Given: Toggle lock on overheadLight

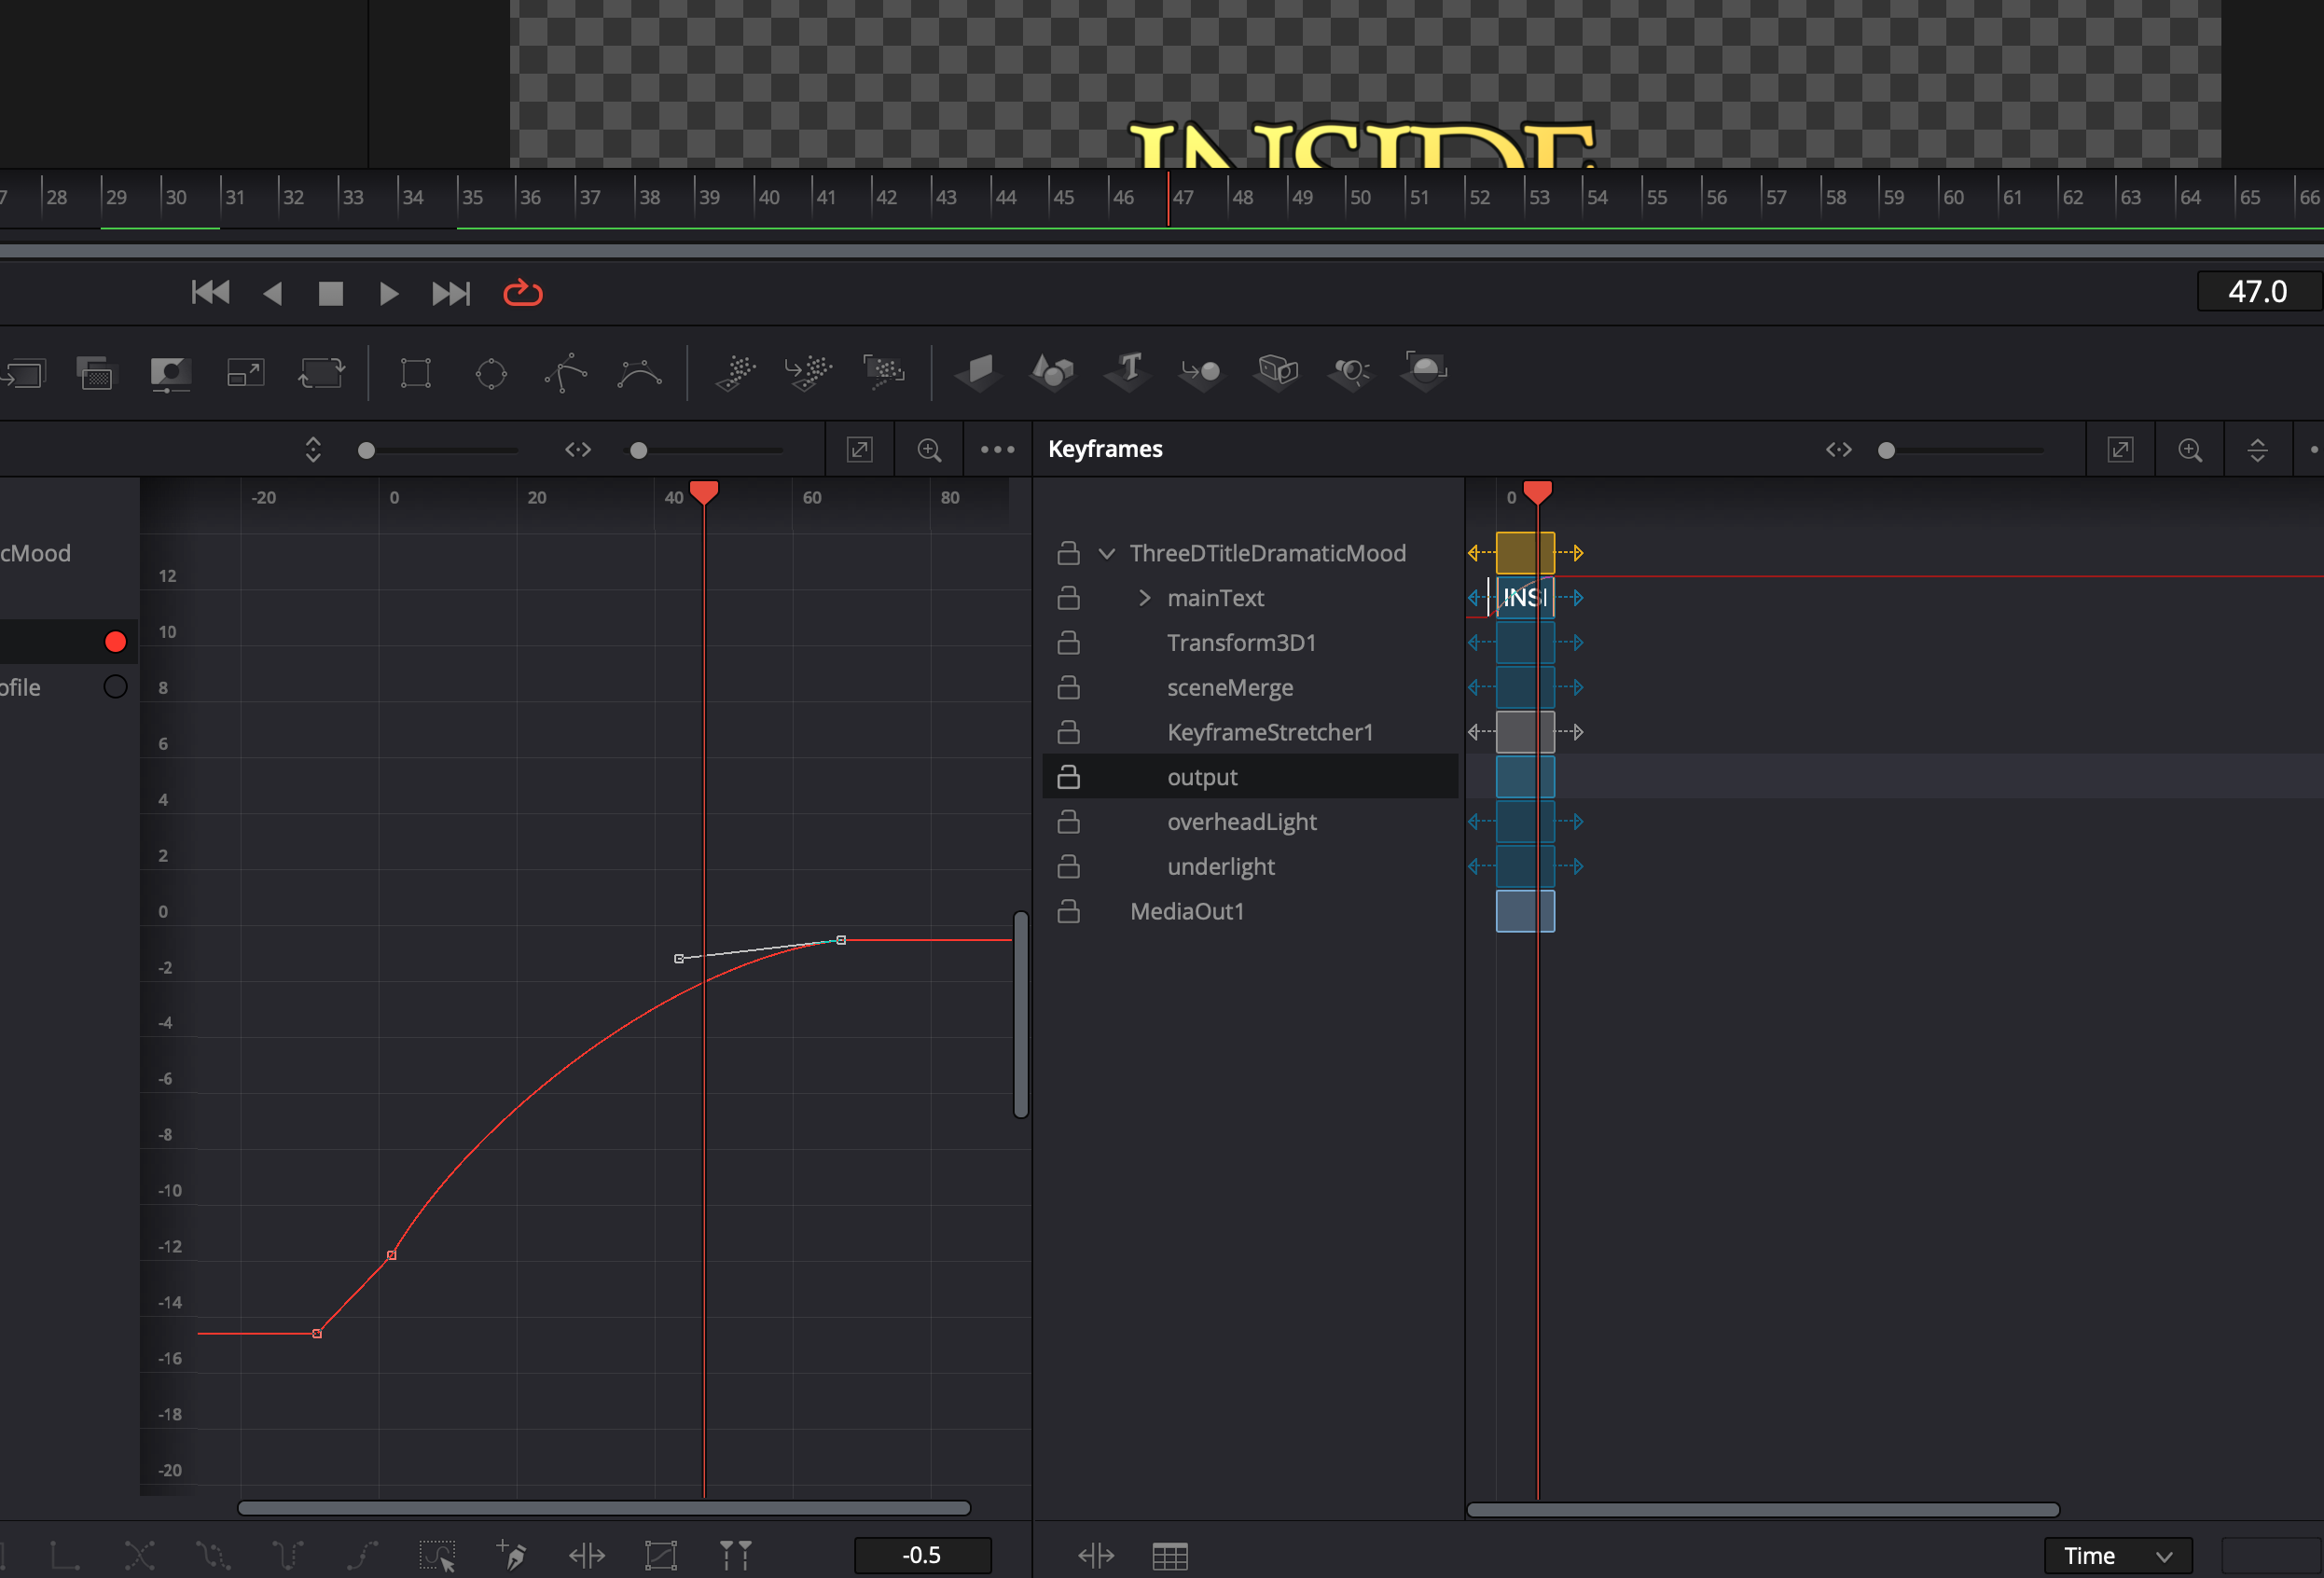Looking at the screenshot, I should (x=1068, y=822).
